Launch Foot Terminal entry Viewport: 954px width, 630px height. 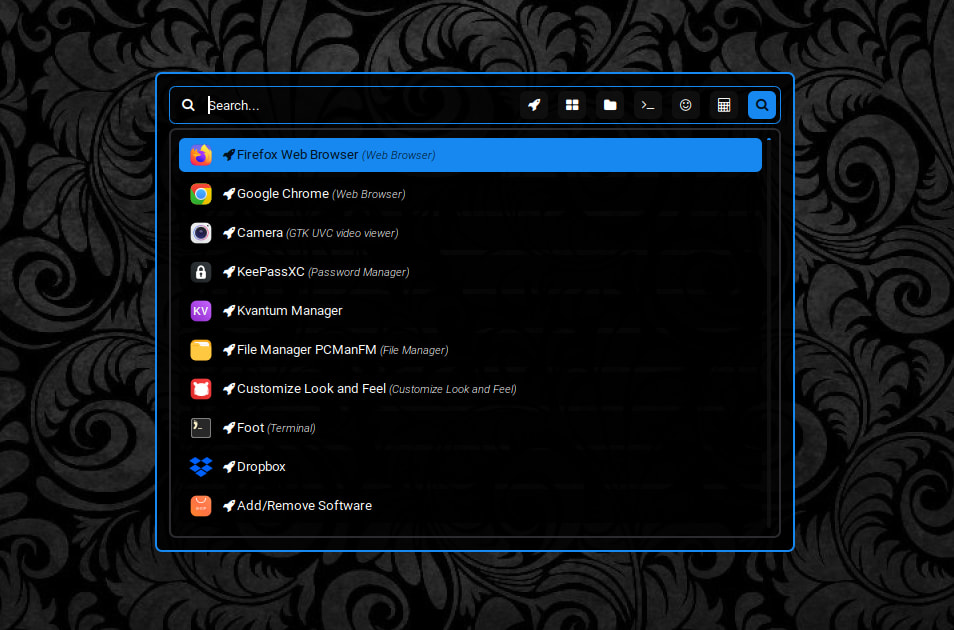pyautogui.click(x=470, y=428)
